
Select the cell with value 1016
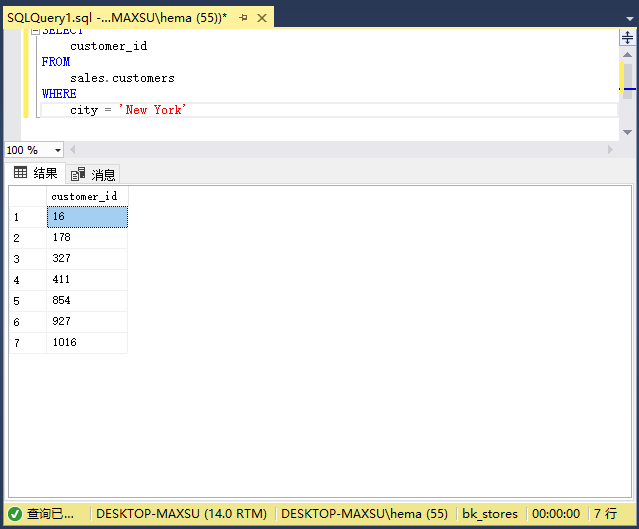[x=87, y=343]
